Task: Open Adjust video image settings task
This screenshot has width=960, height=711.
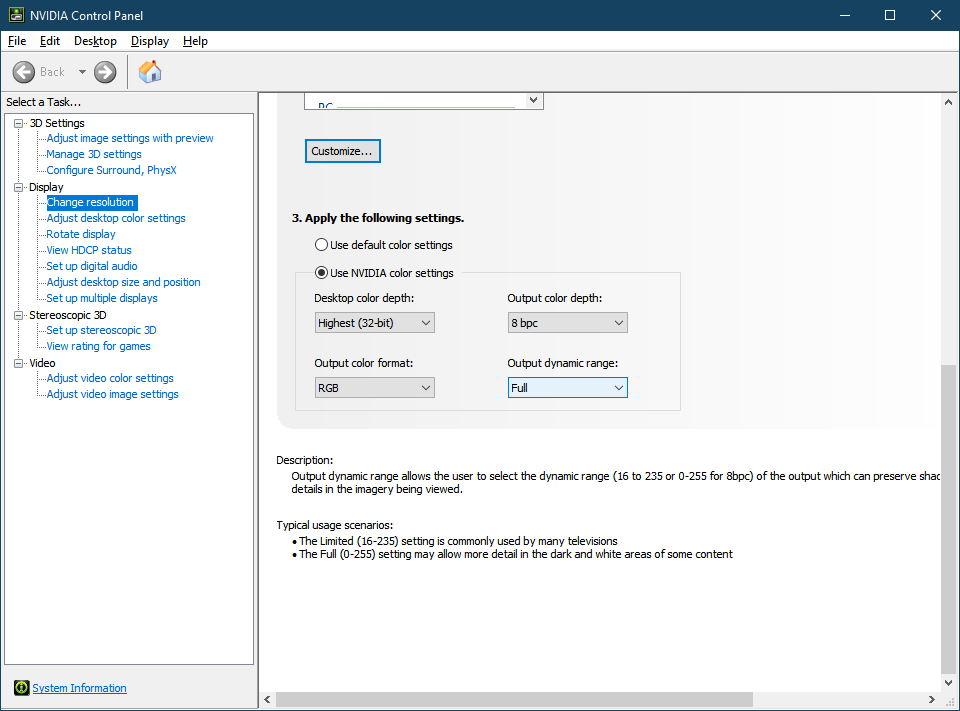Action: coord(112,394)
